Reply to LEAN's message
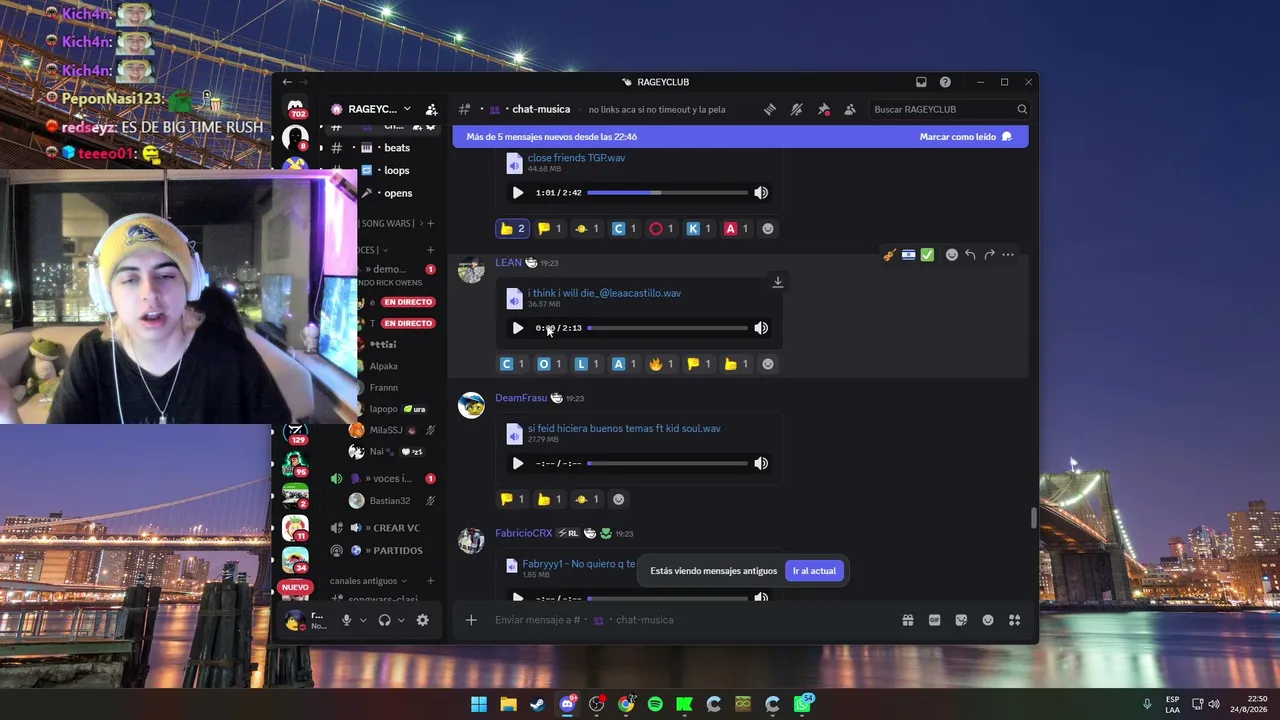Image resolution: width=1280 pixels, height=720 pixels. [970, 255]
